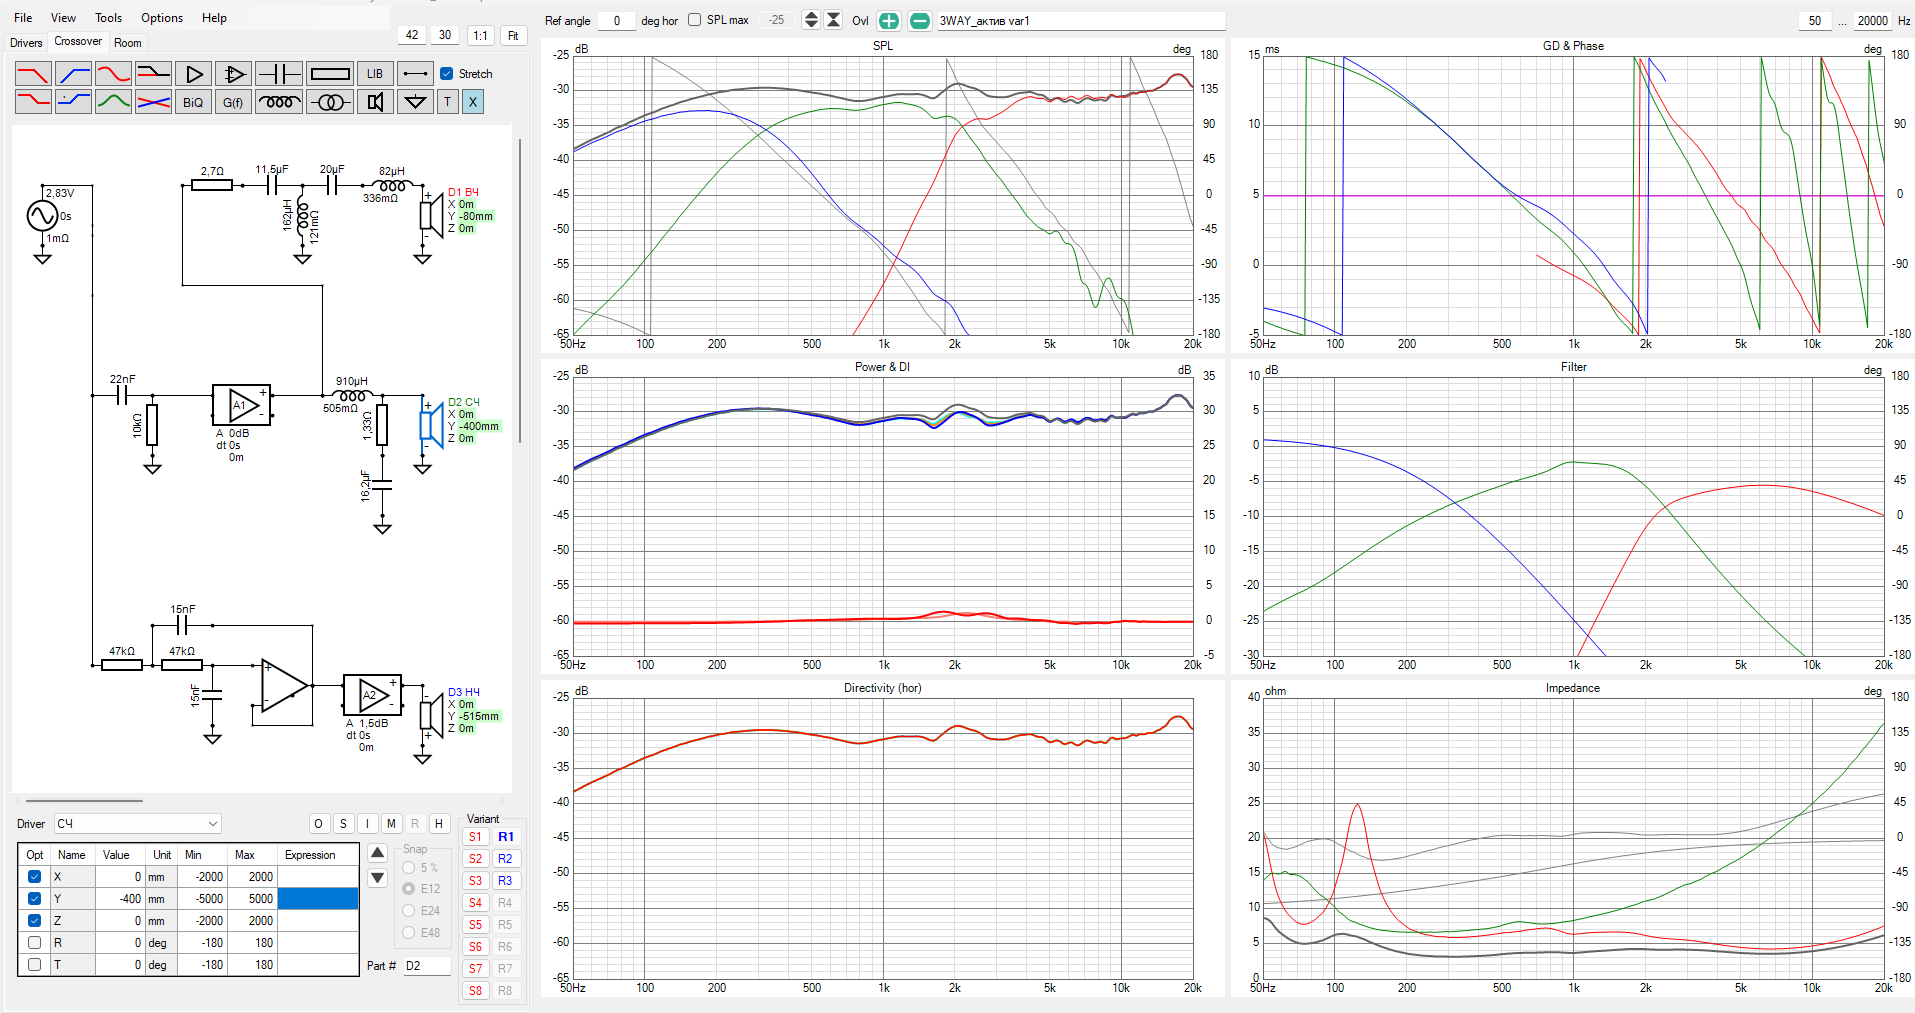Select the ground symbol tool
Image resolution: width=1915 pixels, height=1013 pixels.
pyautogui.click(x=415, y=102)
